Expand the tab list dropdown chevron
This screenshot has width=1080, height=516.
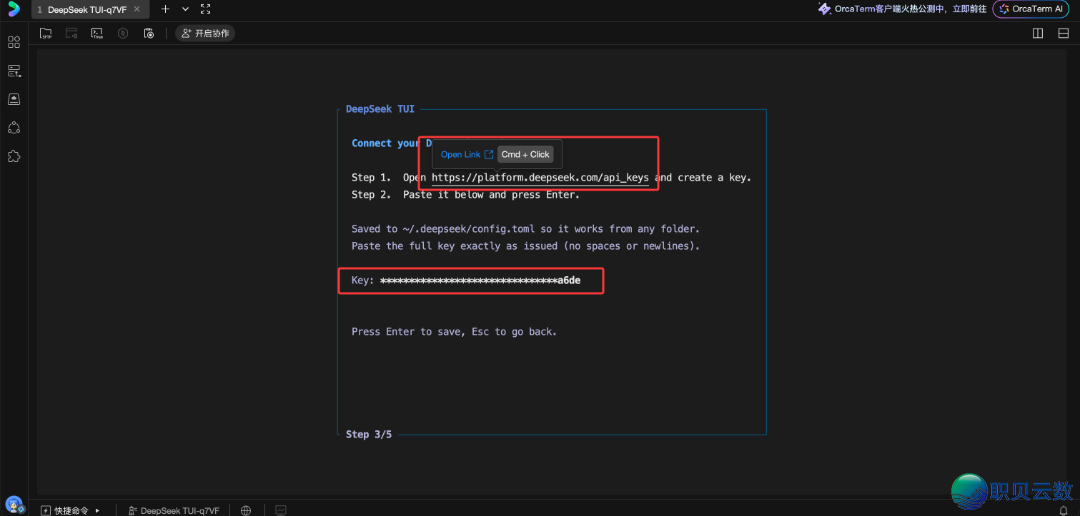pos(185,9)
